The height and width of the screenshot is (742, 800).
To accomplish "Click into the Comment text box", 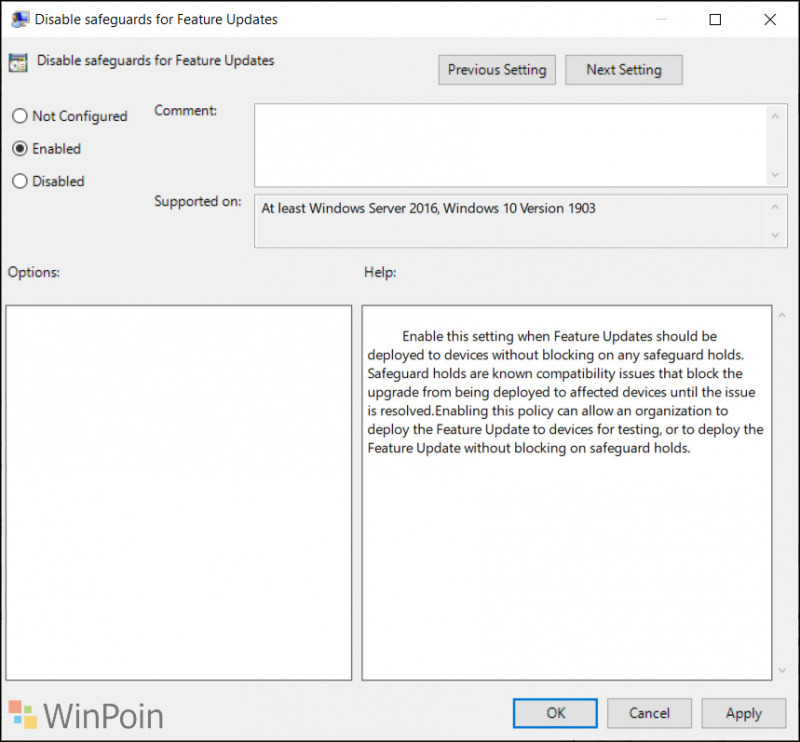I will [511, 145].
